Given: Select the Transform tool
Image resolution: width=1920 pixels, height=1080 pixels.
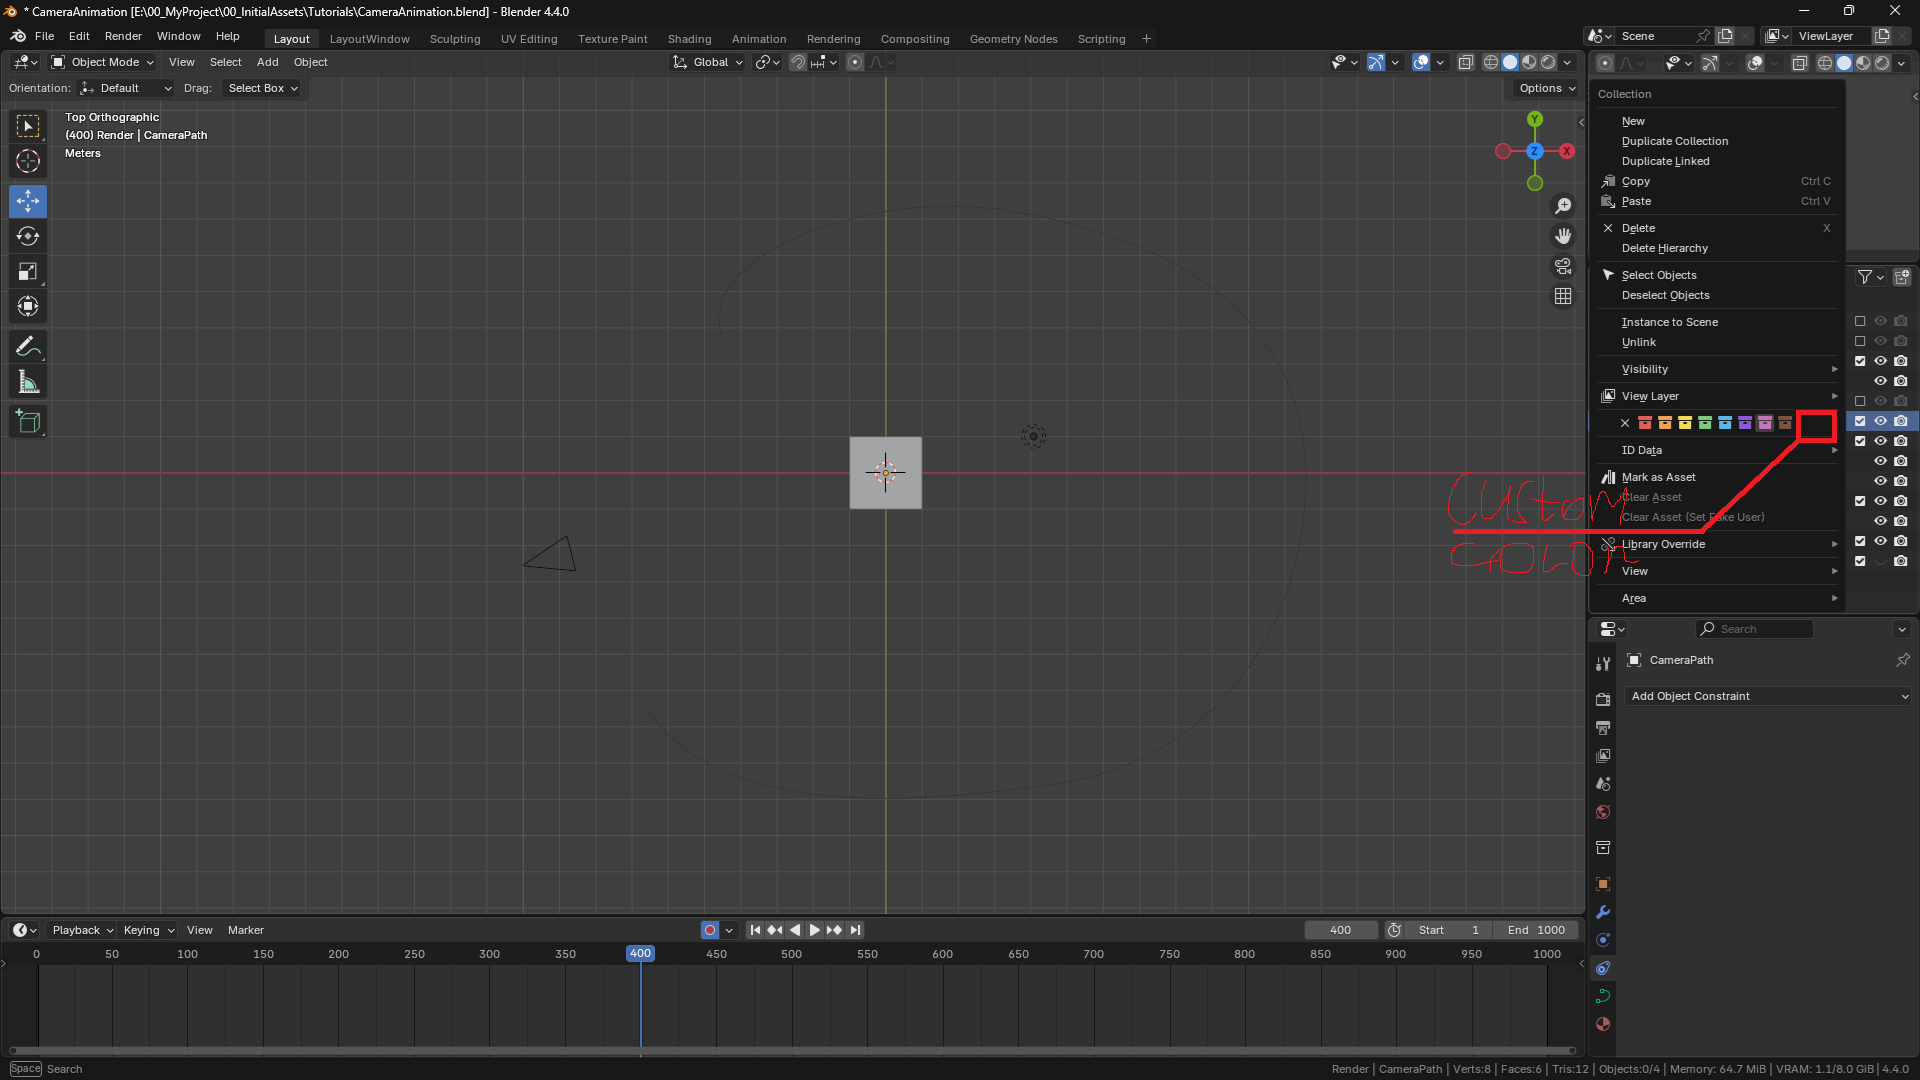Looking at the screenshot, I should [28, 306].
